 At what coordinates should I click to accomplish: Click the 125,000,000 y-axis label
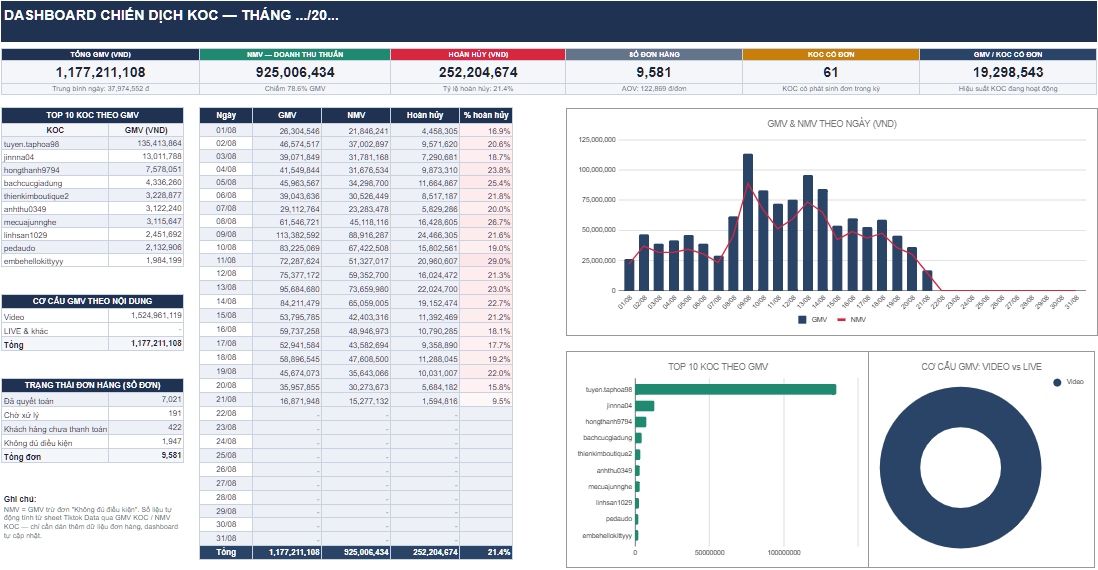597,140
